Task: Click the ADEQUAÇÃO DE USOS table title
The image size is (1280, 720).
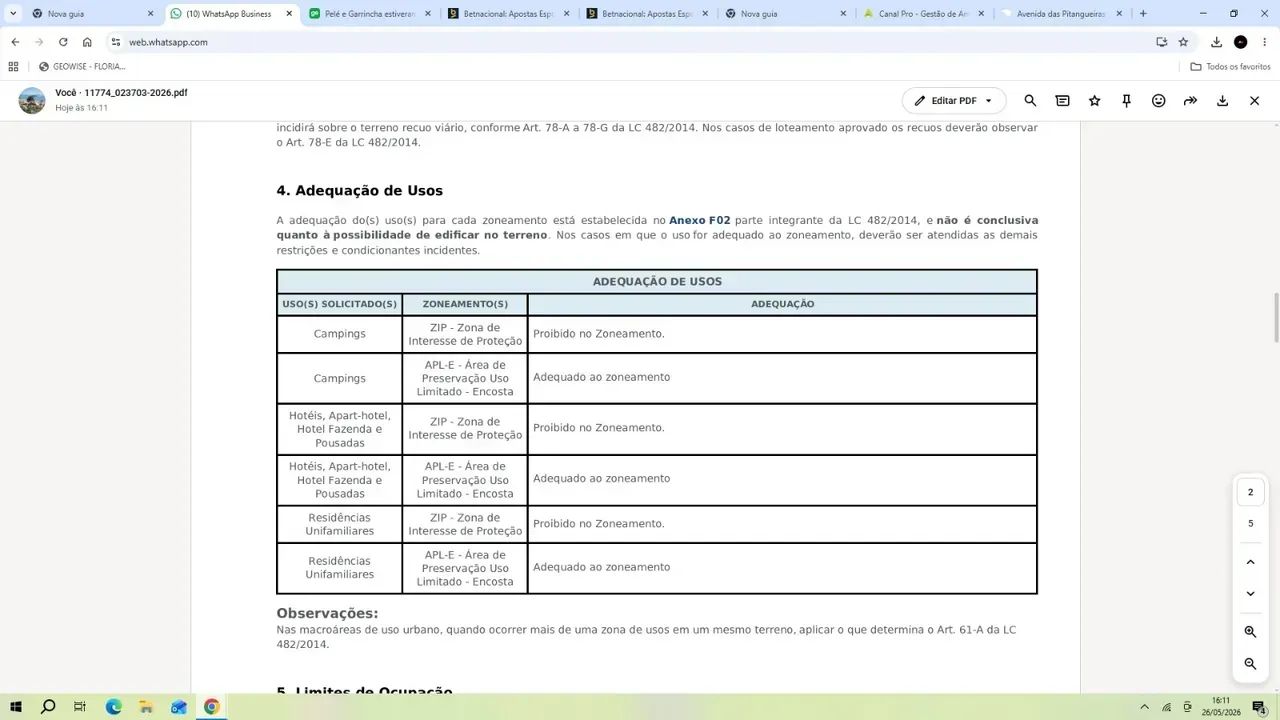Action: coord(657,282)
